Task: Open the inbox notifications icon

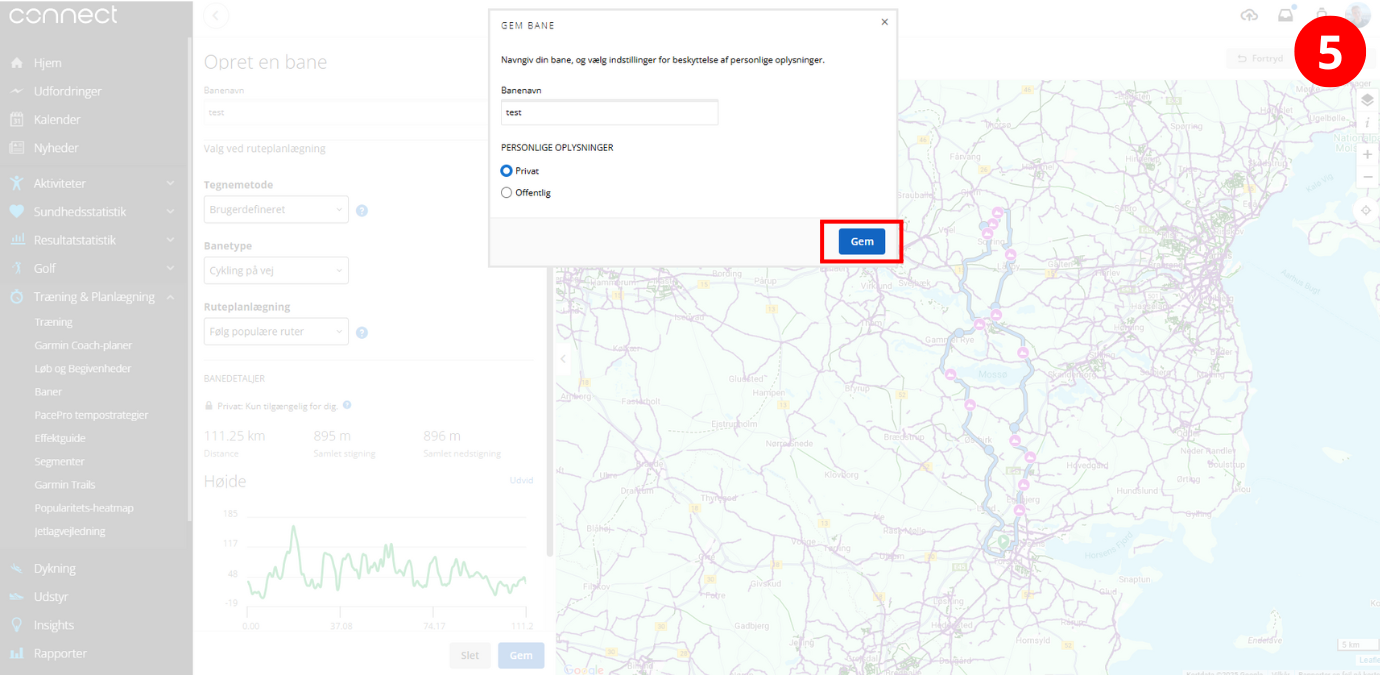Action: [1285, 15]
